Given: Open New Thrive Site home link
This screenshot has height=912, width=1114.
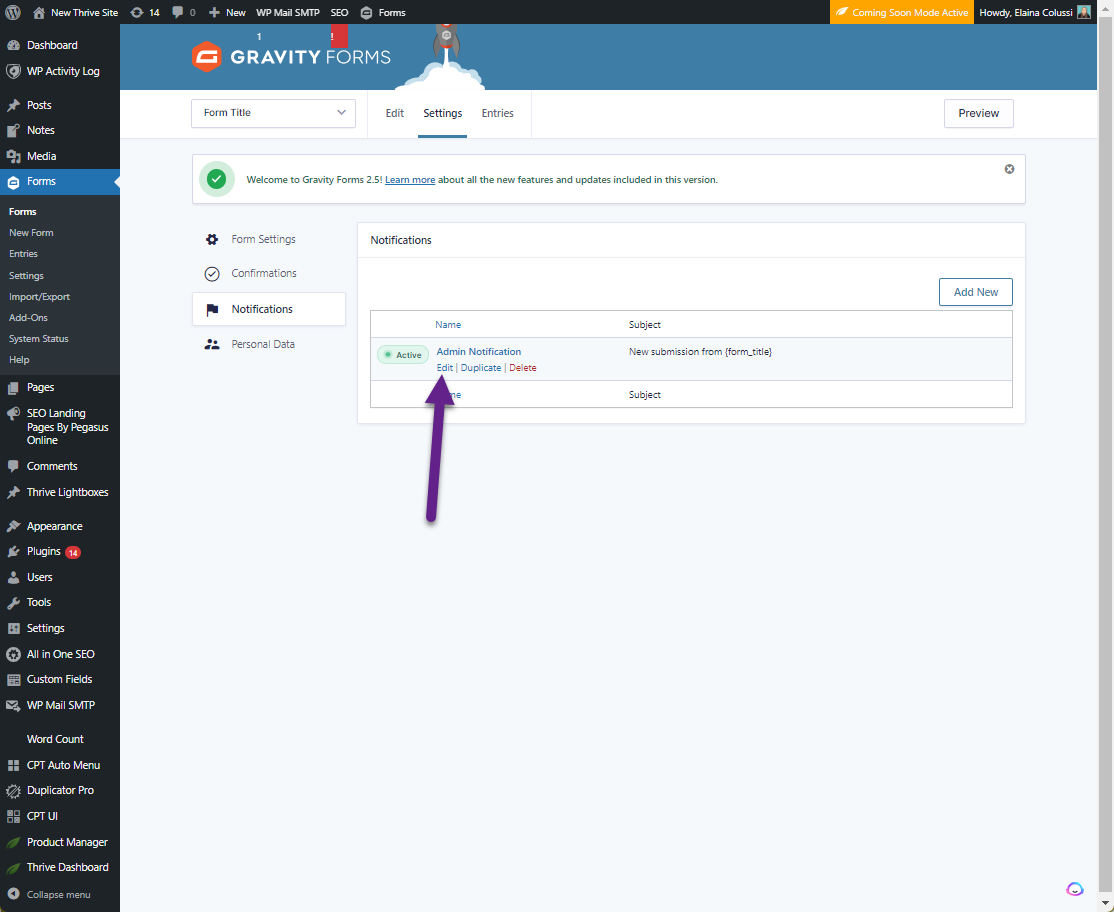Looking at the screenshot, I should tap(75, 12).
